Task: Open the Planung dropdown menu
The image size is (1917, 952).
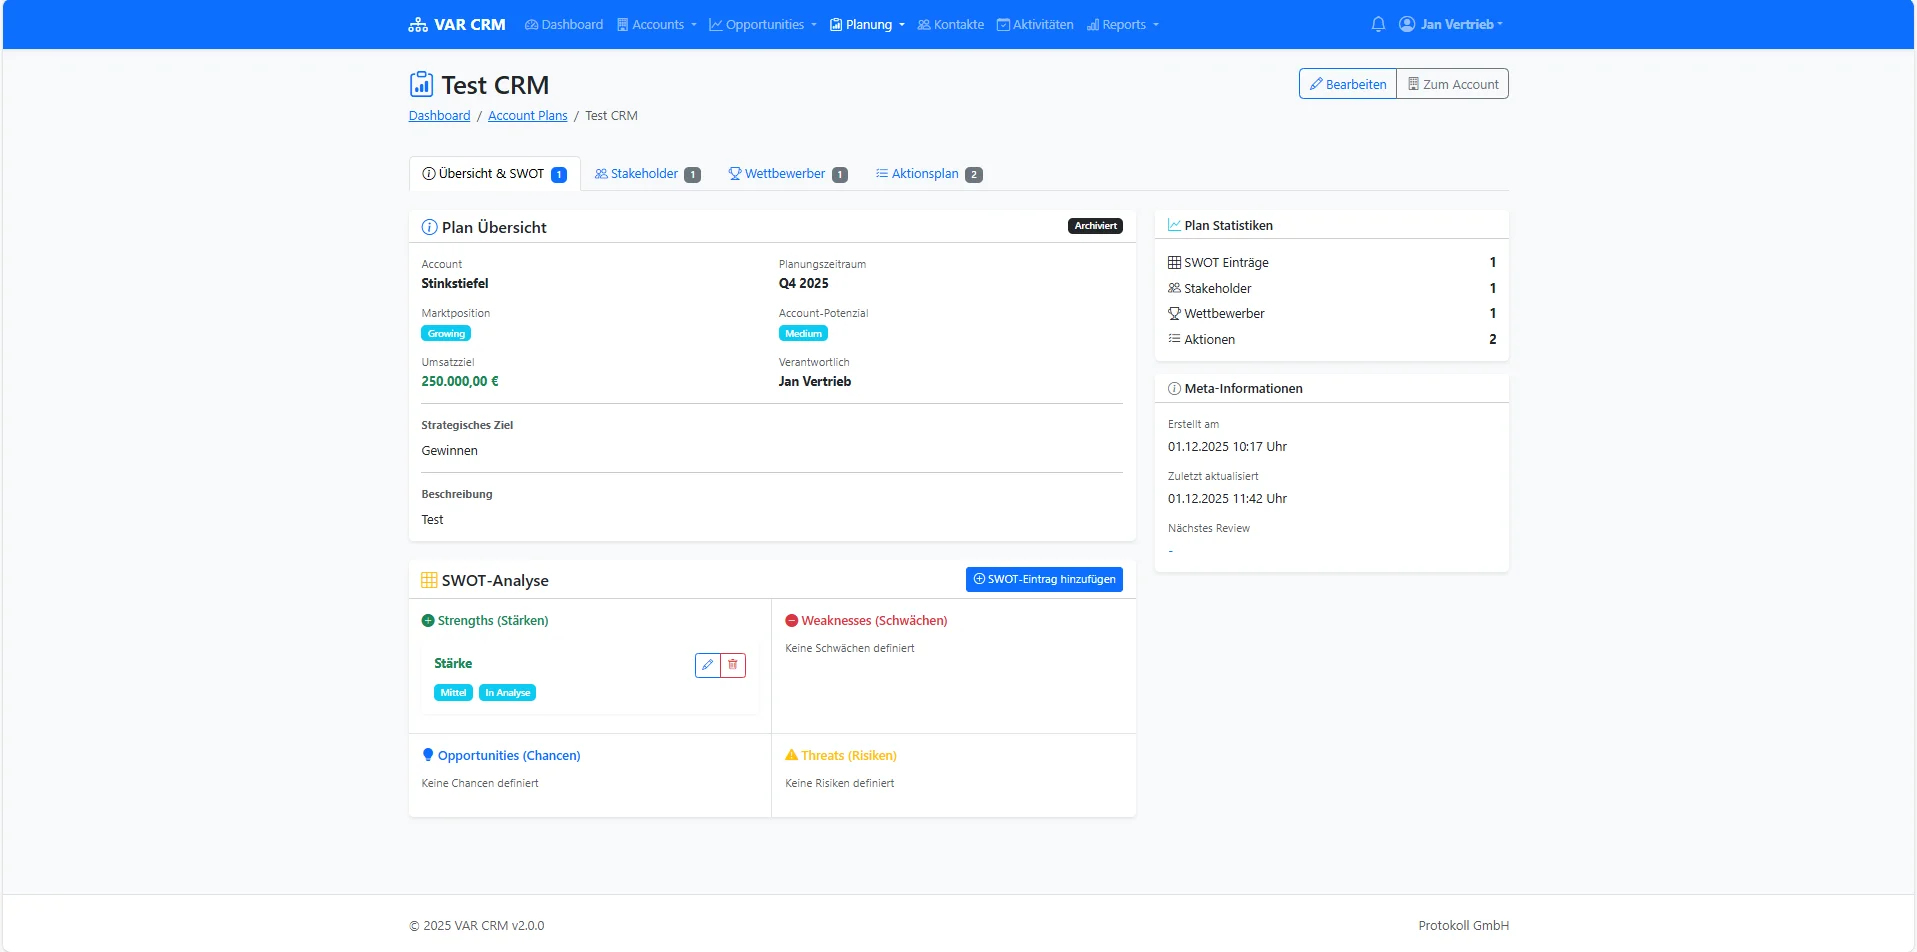Action: click(x=866, y=24)
